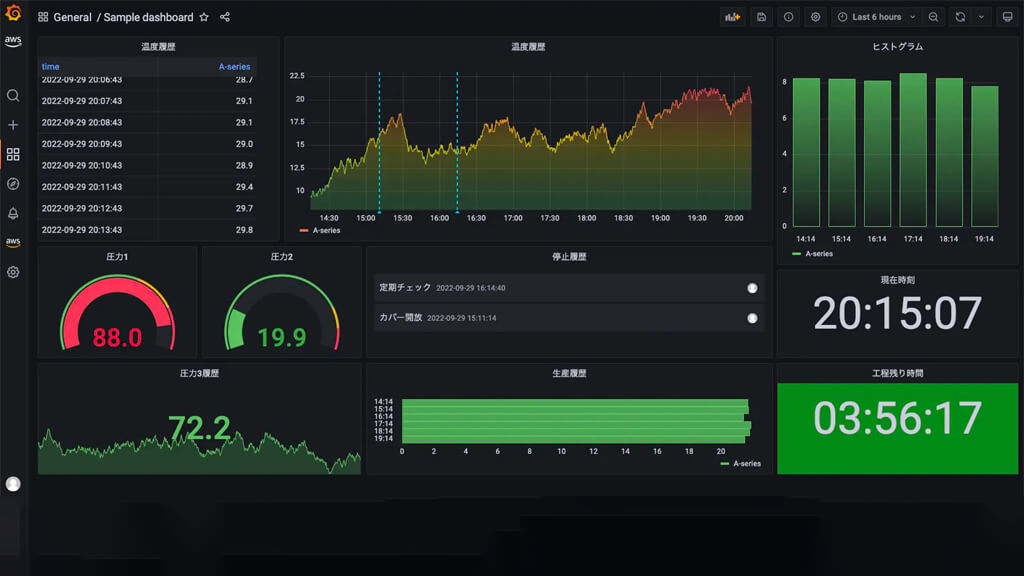Expand the refresh interval dropdown arrow
Screen dimensions: 1024x576
[x=981, y=17]
